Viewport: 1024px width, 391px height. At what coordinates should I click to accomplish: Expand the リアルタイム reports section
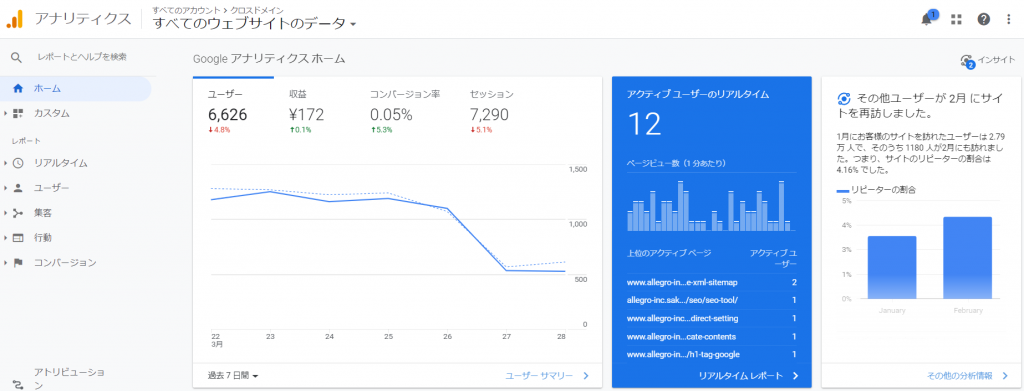pos(5,163)
